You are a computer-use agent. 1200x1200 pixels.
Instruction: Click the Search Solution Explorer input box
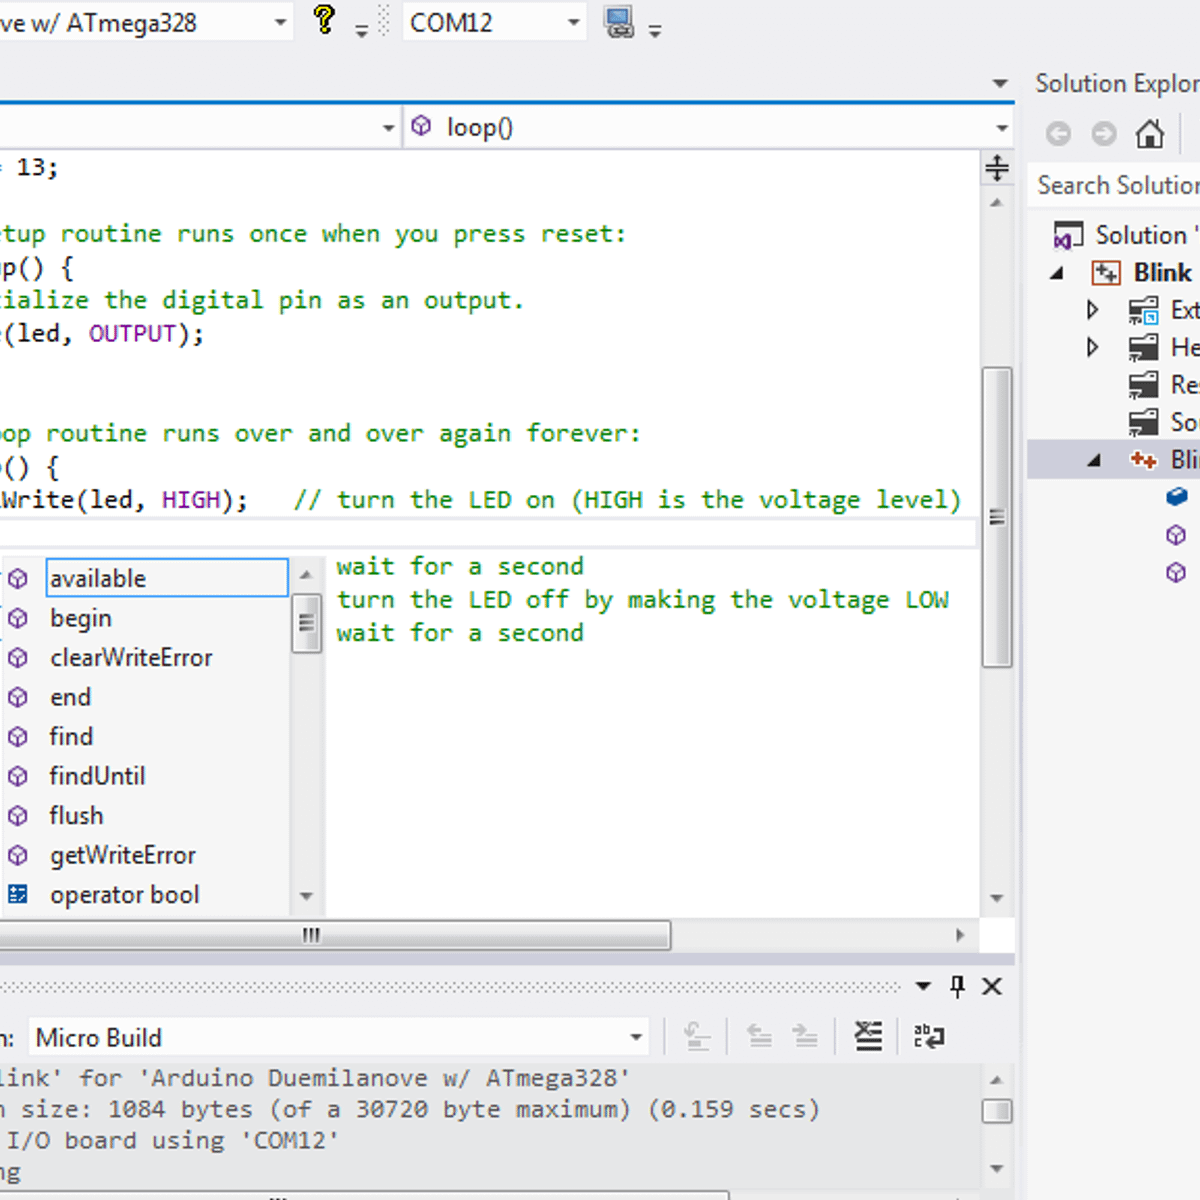(x=1115, y=186)
